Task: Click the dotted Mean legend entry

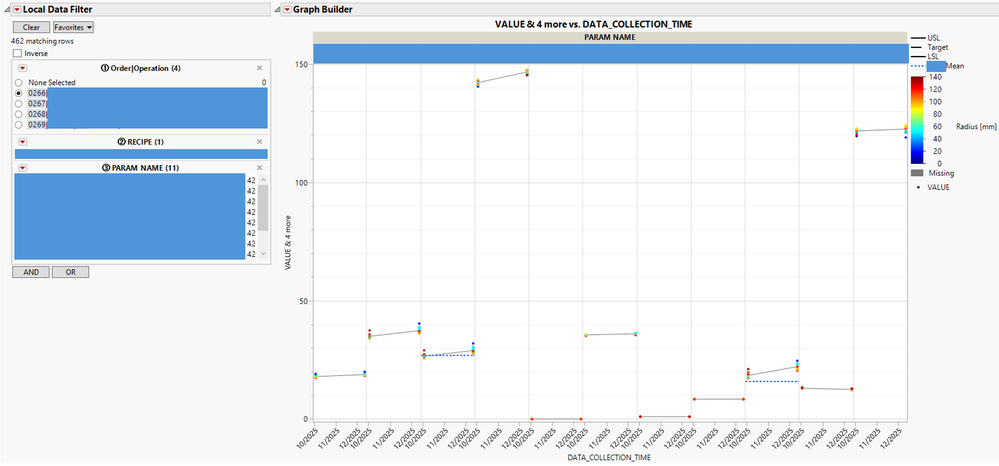Action: point(936,66)
